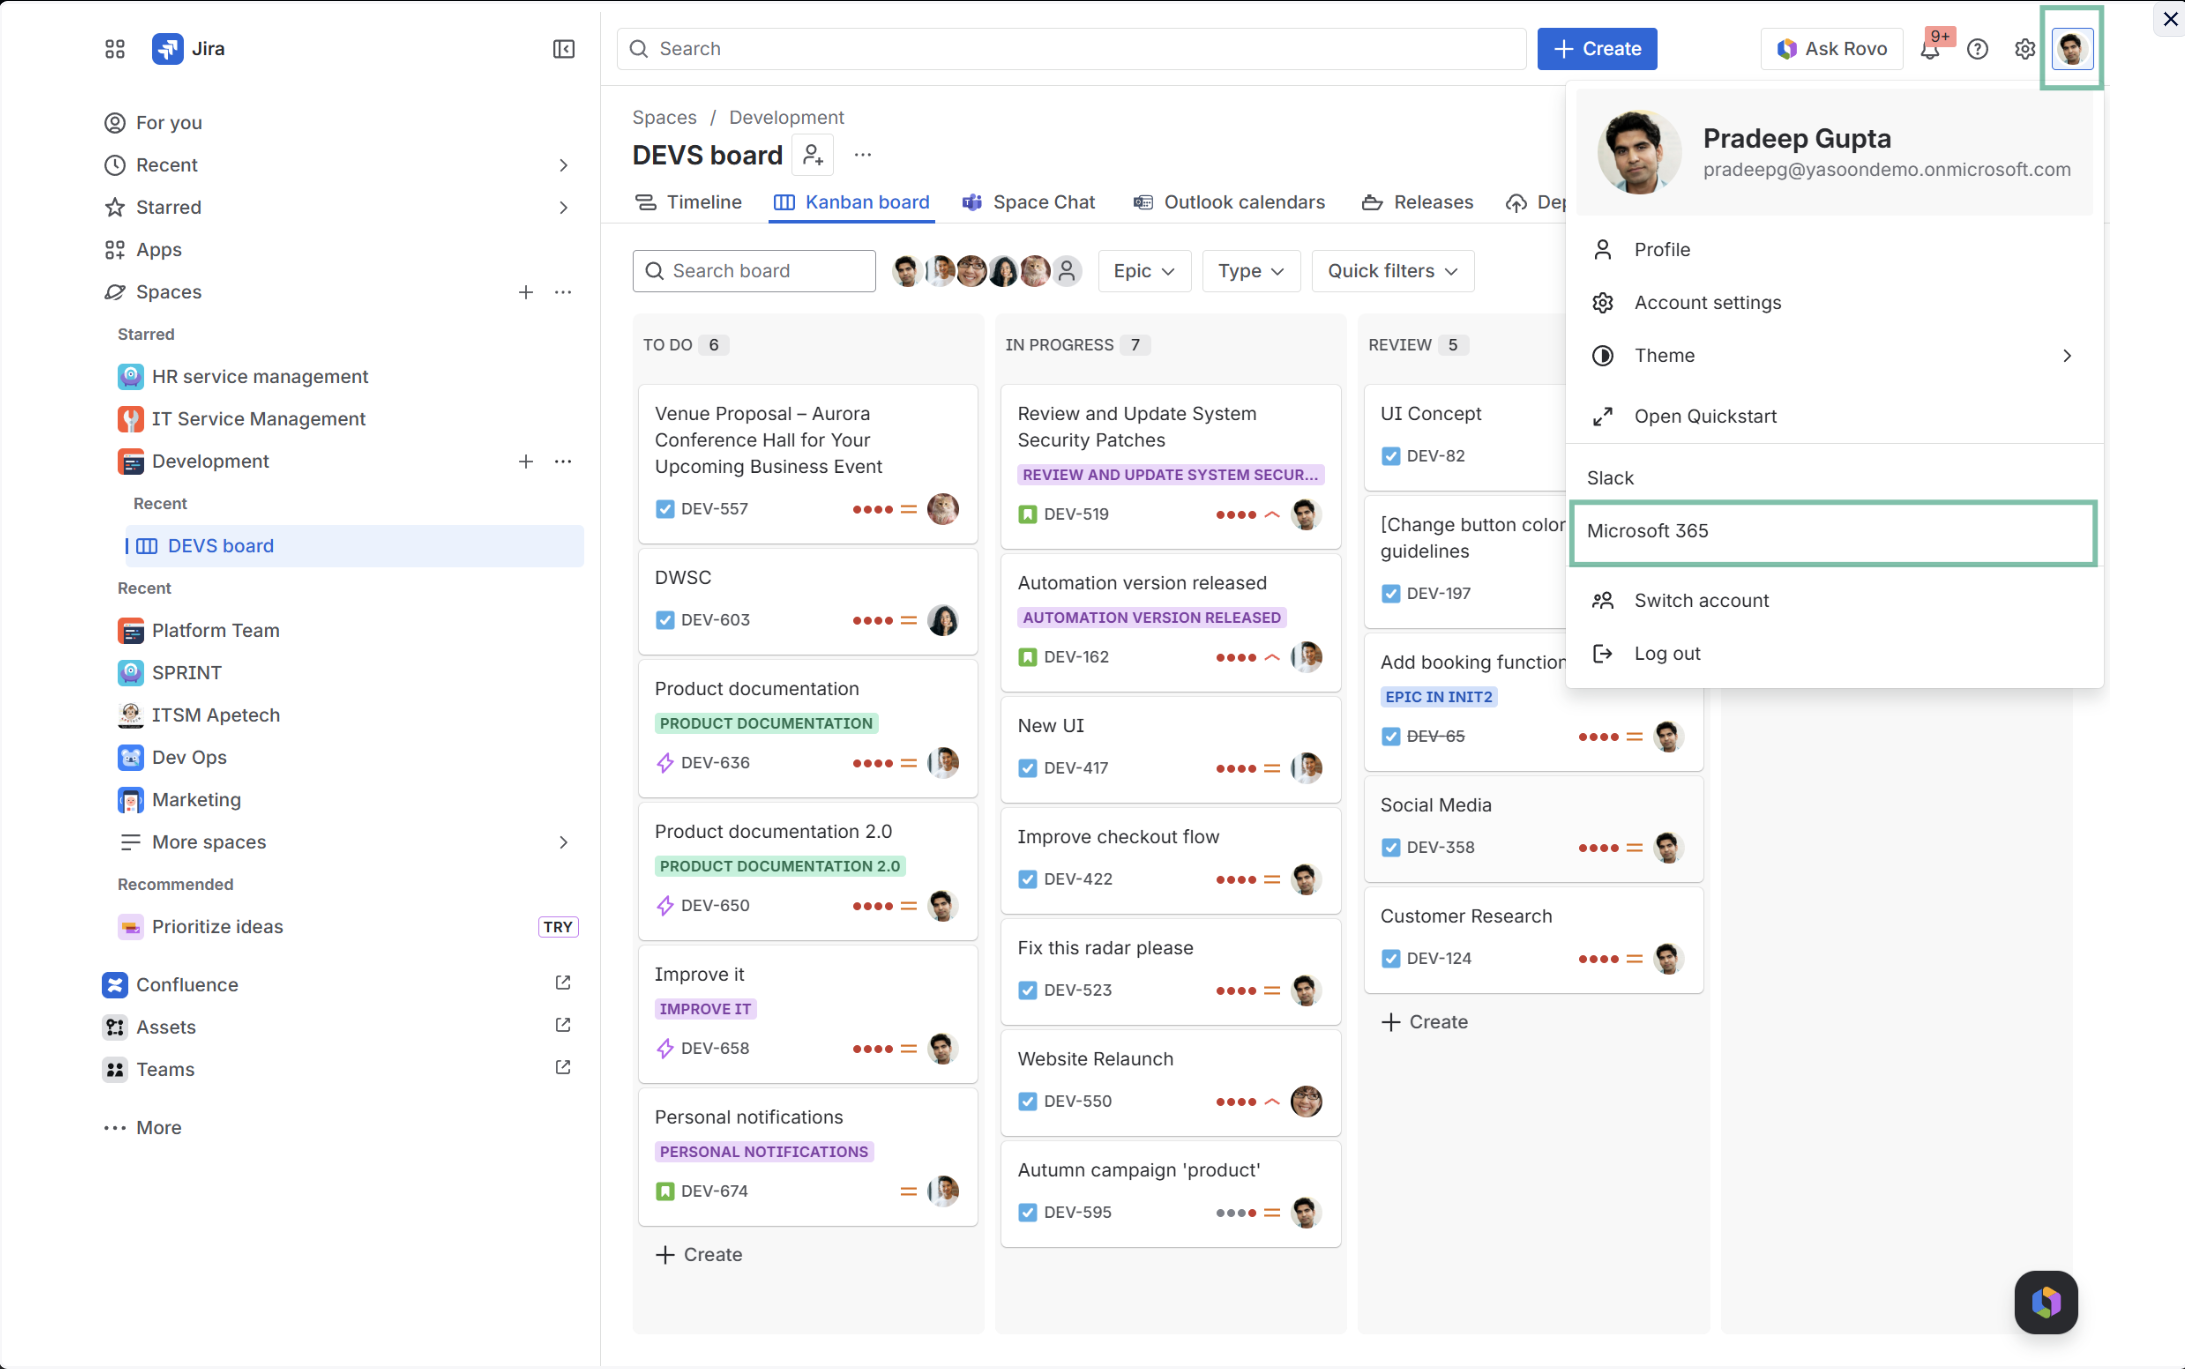Select Profile in the account menu
The width and height of the screenshot is (2185, 1369).
1834,250
